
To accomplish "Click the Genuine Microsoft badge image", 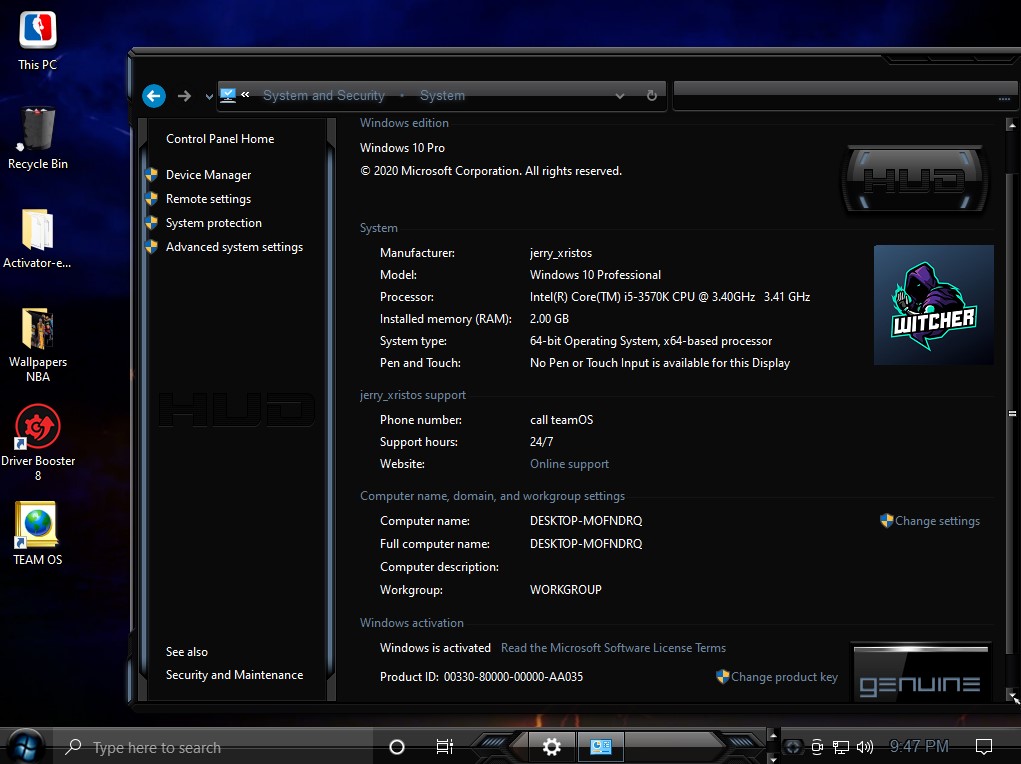I will (921, 673).
